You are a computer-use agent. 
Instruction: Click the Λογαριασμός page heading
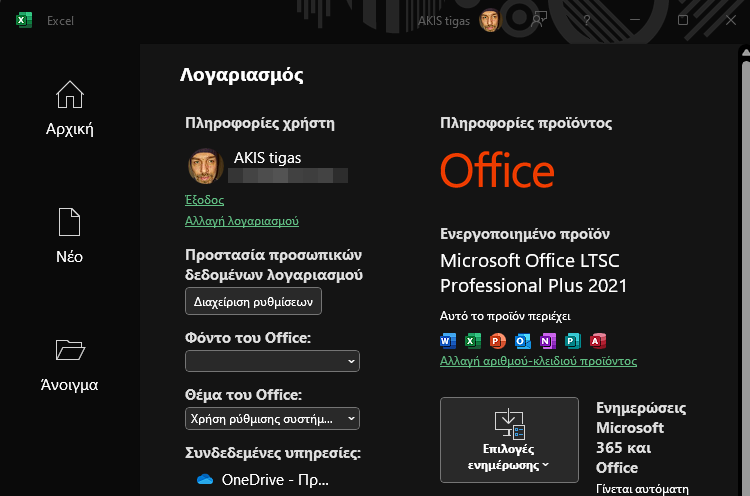[x=242, y=75]
